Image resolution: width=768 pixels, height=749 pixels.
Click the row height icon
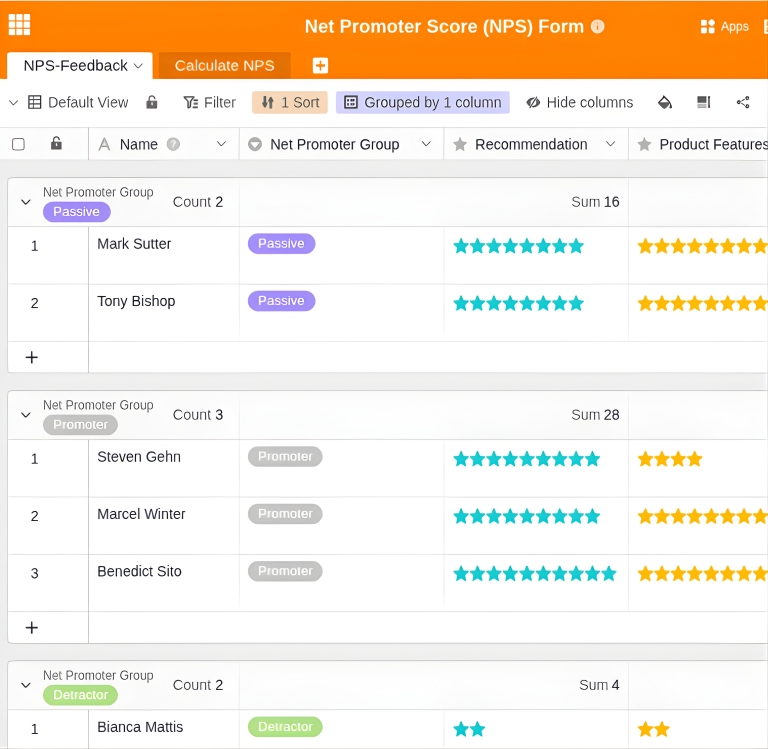[x=703, y=102]
